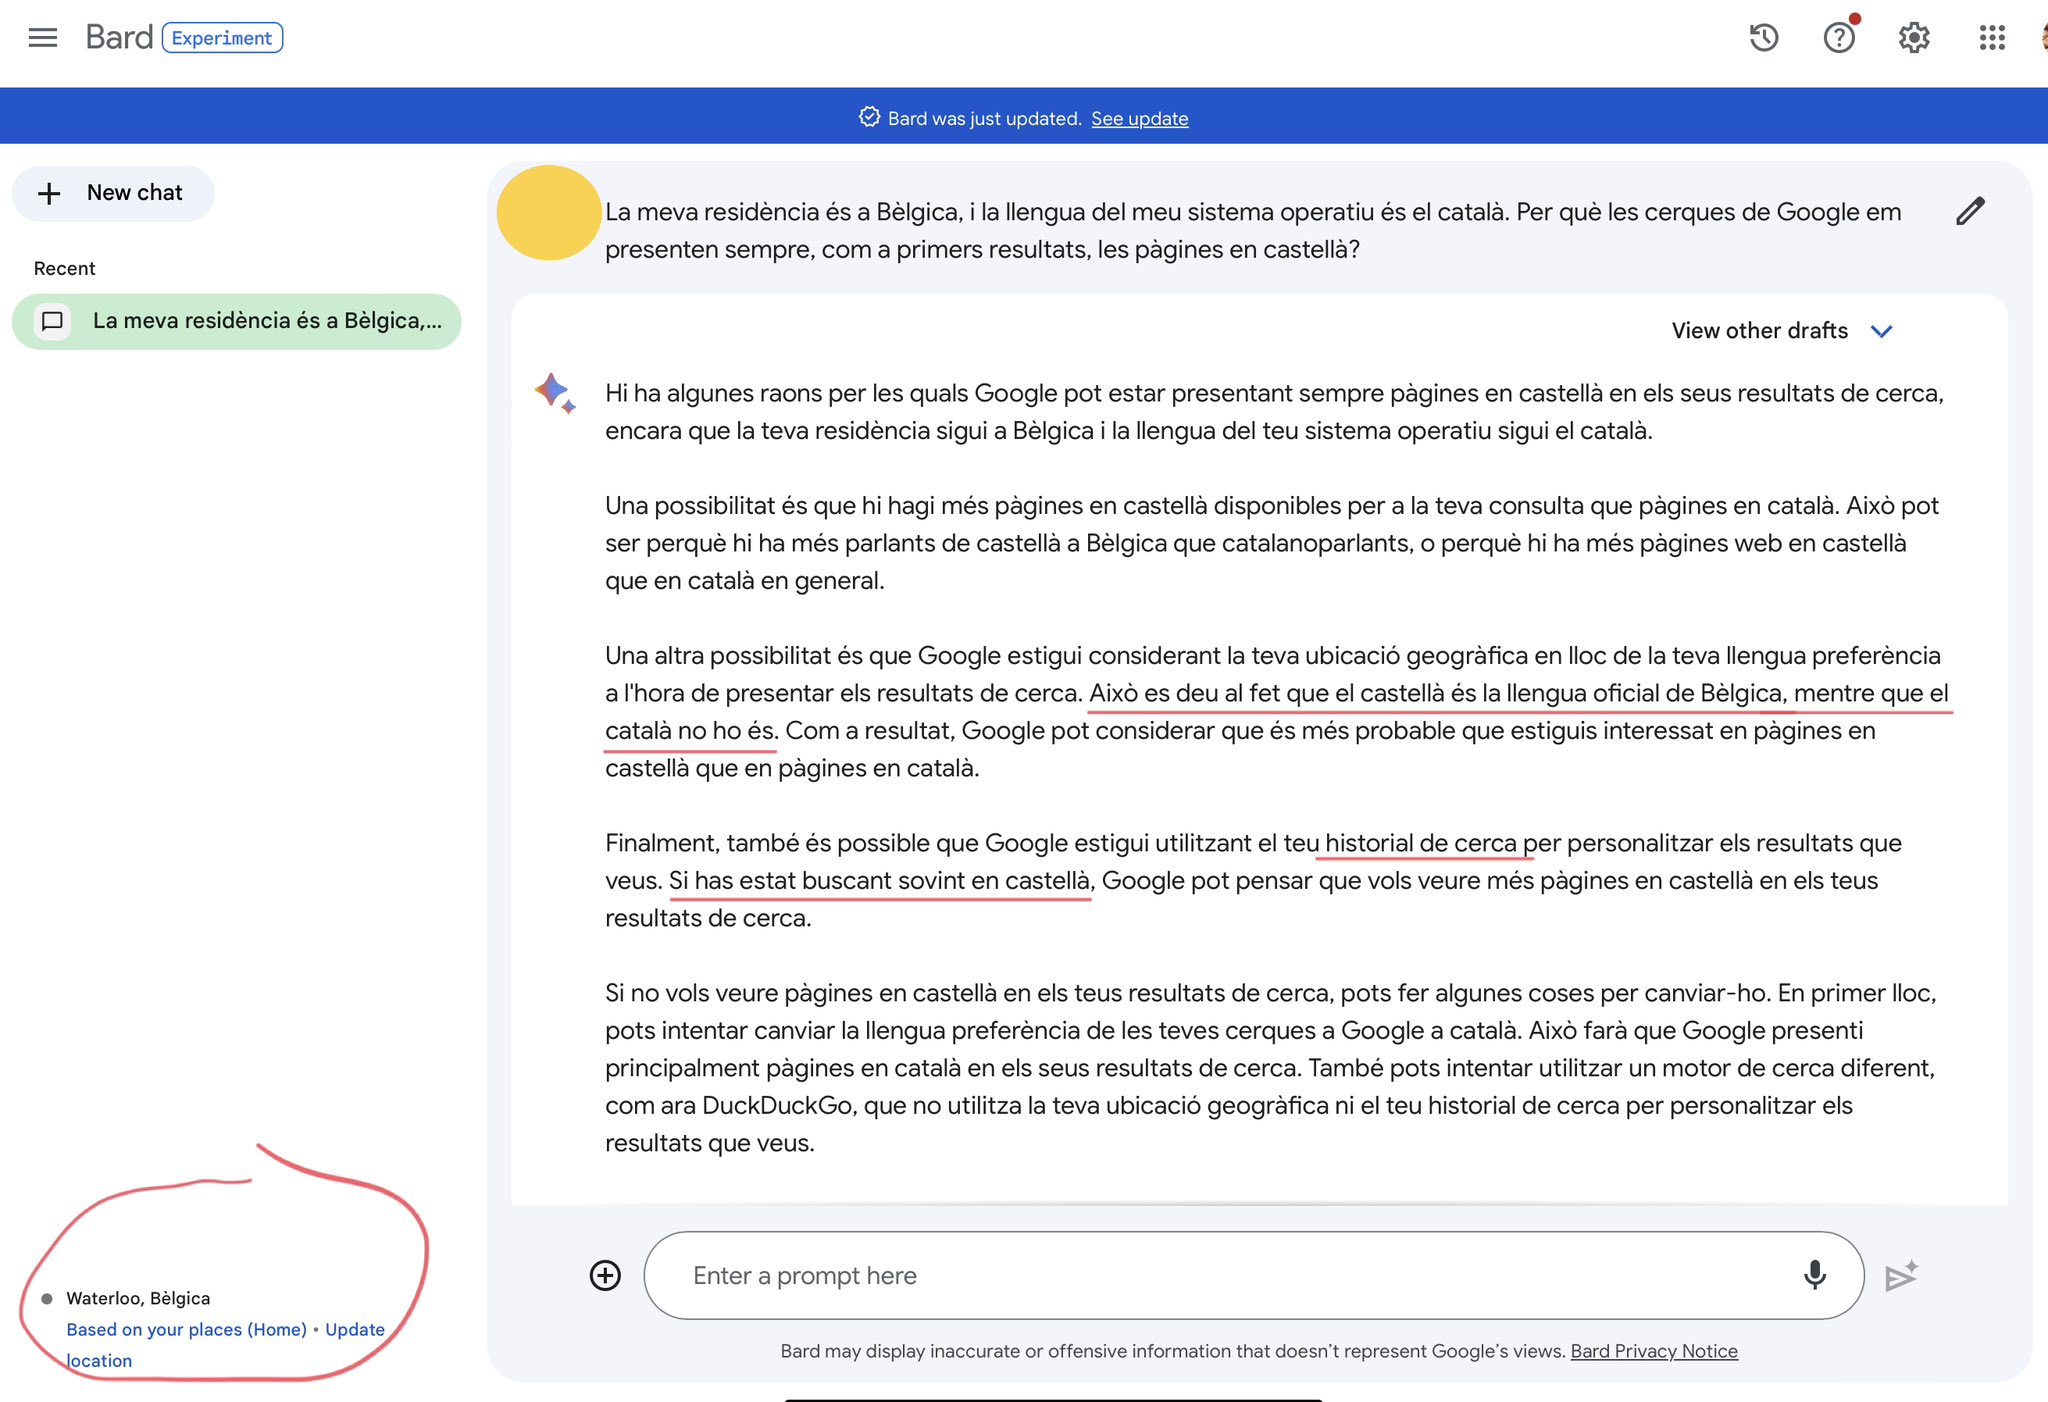Image resolution: width=2048 pixels, height=1402 pixels.
Task: Open the Google apps grid
Action: click(1991, 38)
